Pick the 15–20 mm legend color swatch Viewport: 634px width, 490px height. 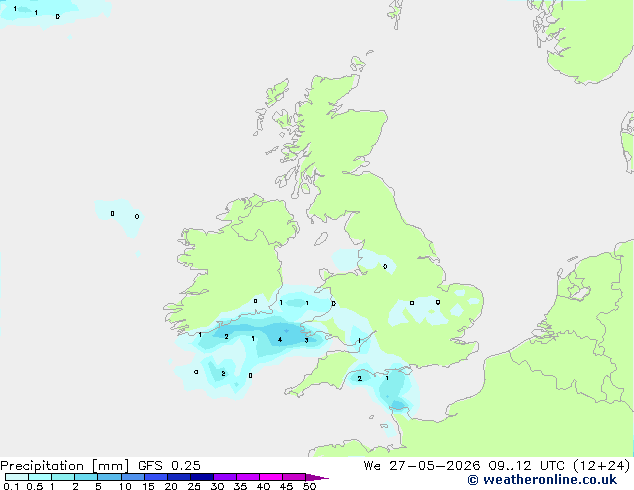(x=155, y=477)
